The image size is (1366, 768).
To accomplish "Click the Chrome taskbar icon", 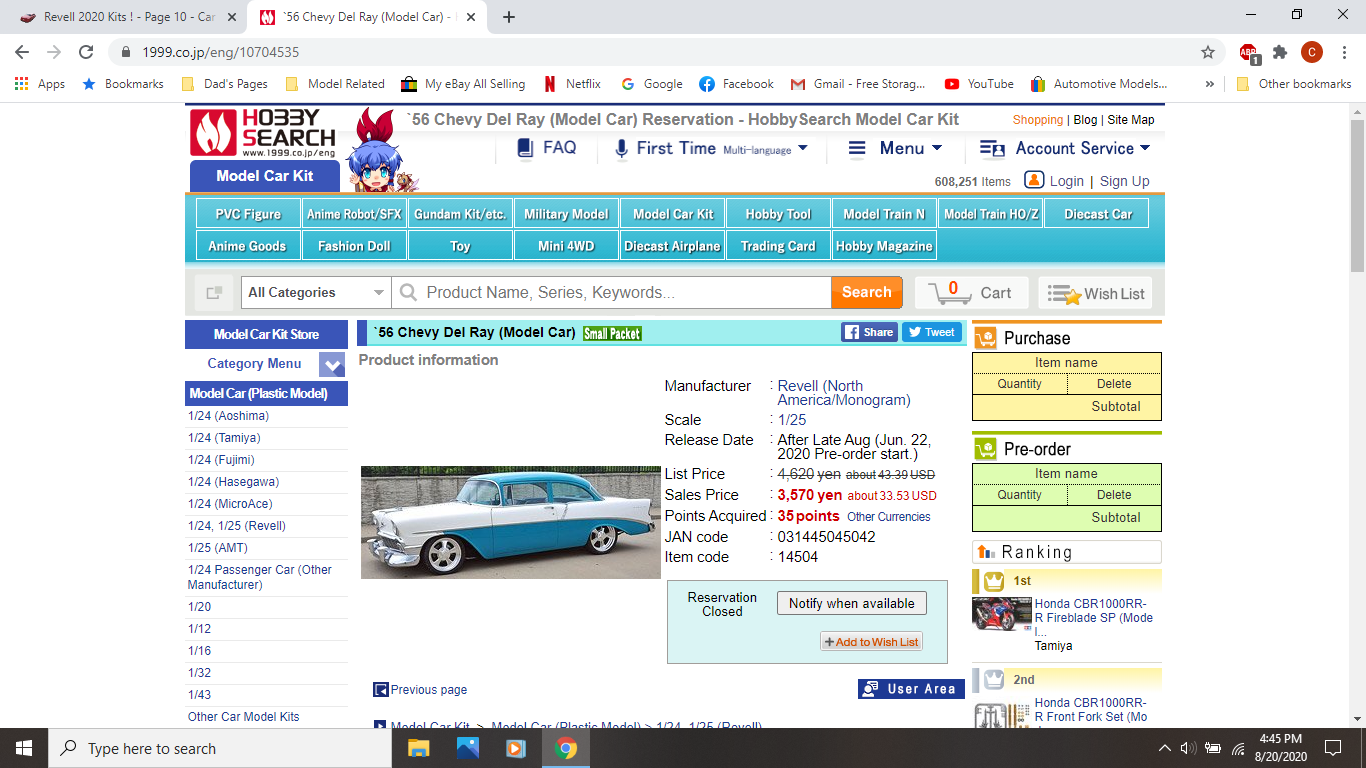I will coord(566,748).
